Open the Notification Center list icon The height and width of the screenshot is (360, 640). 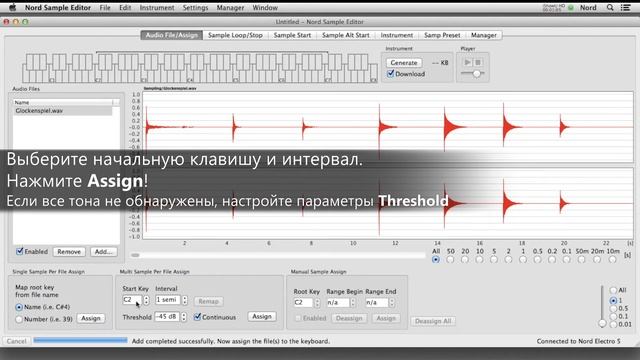(x=625, y=7)
